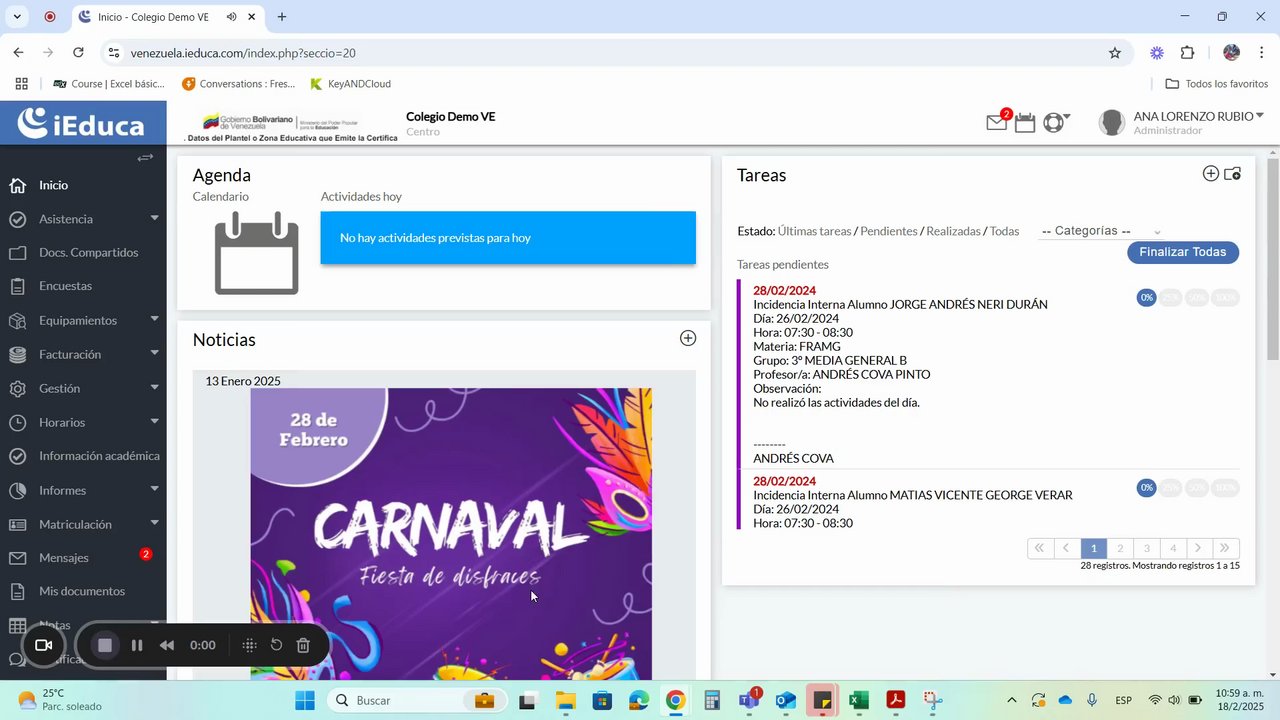
Task: Filter tasks by Últimas tareas
Action: 814,231
